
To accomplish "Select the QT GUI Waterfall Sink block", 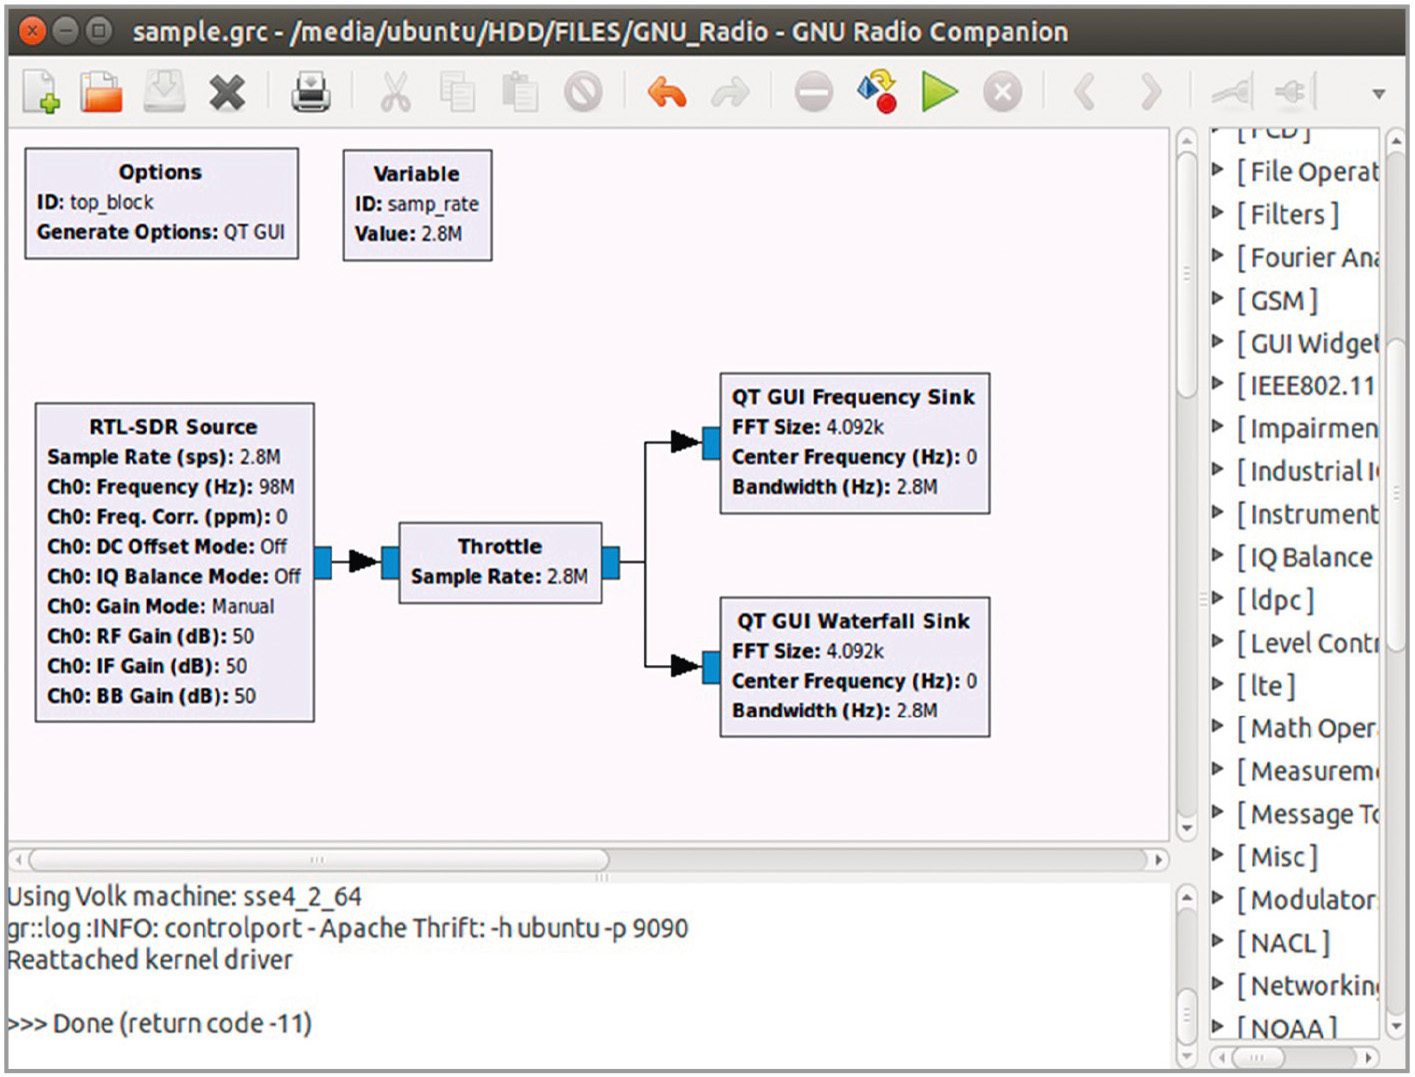I will (x=855, y=667).
